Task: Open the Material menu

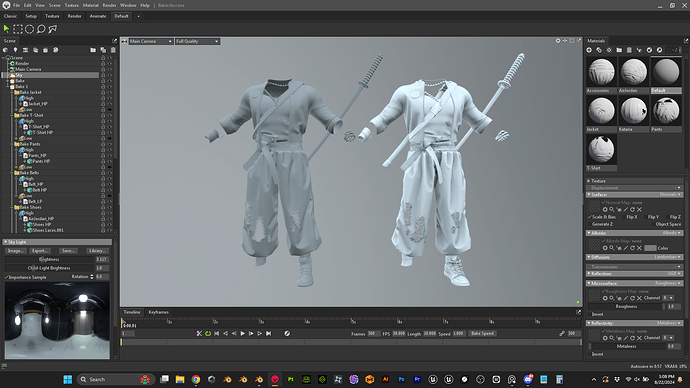Action: click(90, 5)
